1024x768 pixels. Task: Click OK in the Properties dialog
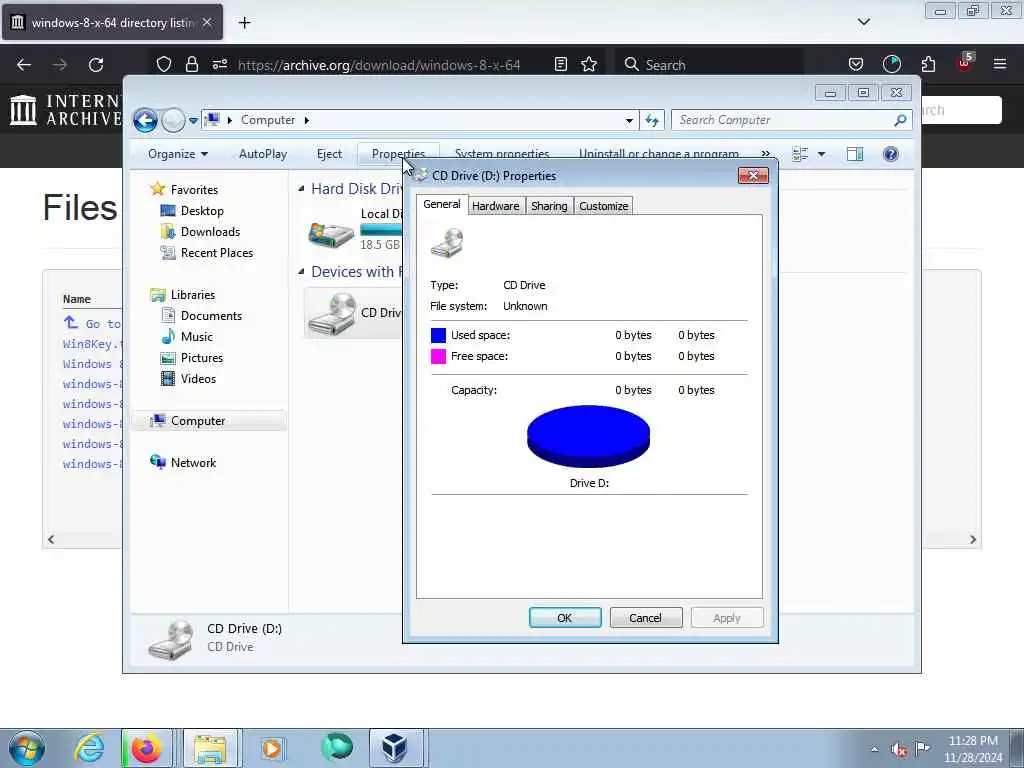[x=565, y=618]
